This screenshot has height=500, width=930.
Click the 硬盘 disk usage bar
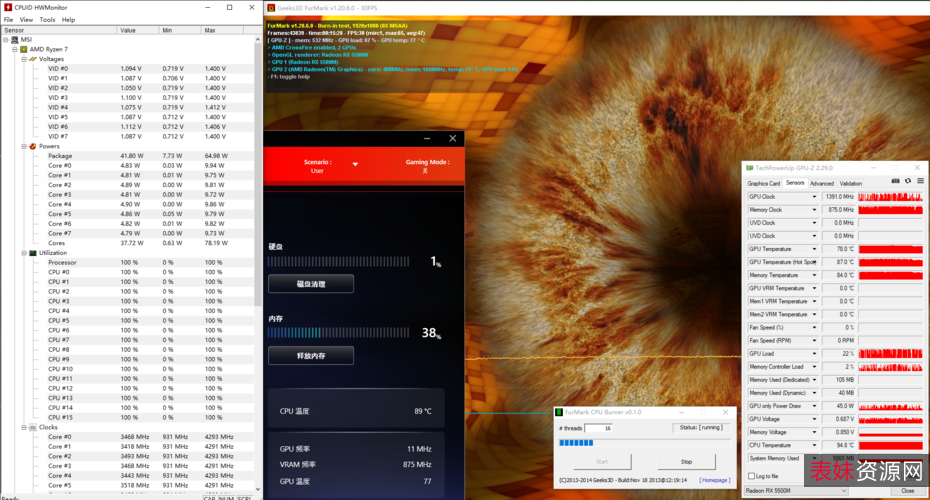338,262
